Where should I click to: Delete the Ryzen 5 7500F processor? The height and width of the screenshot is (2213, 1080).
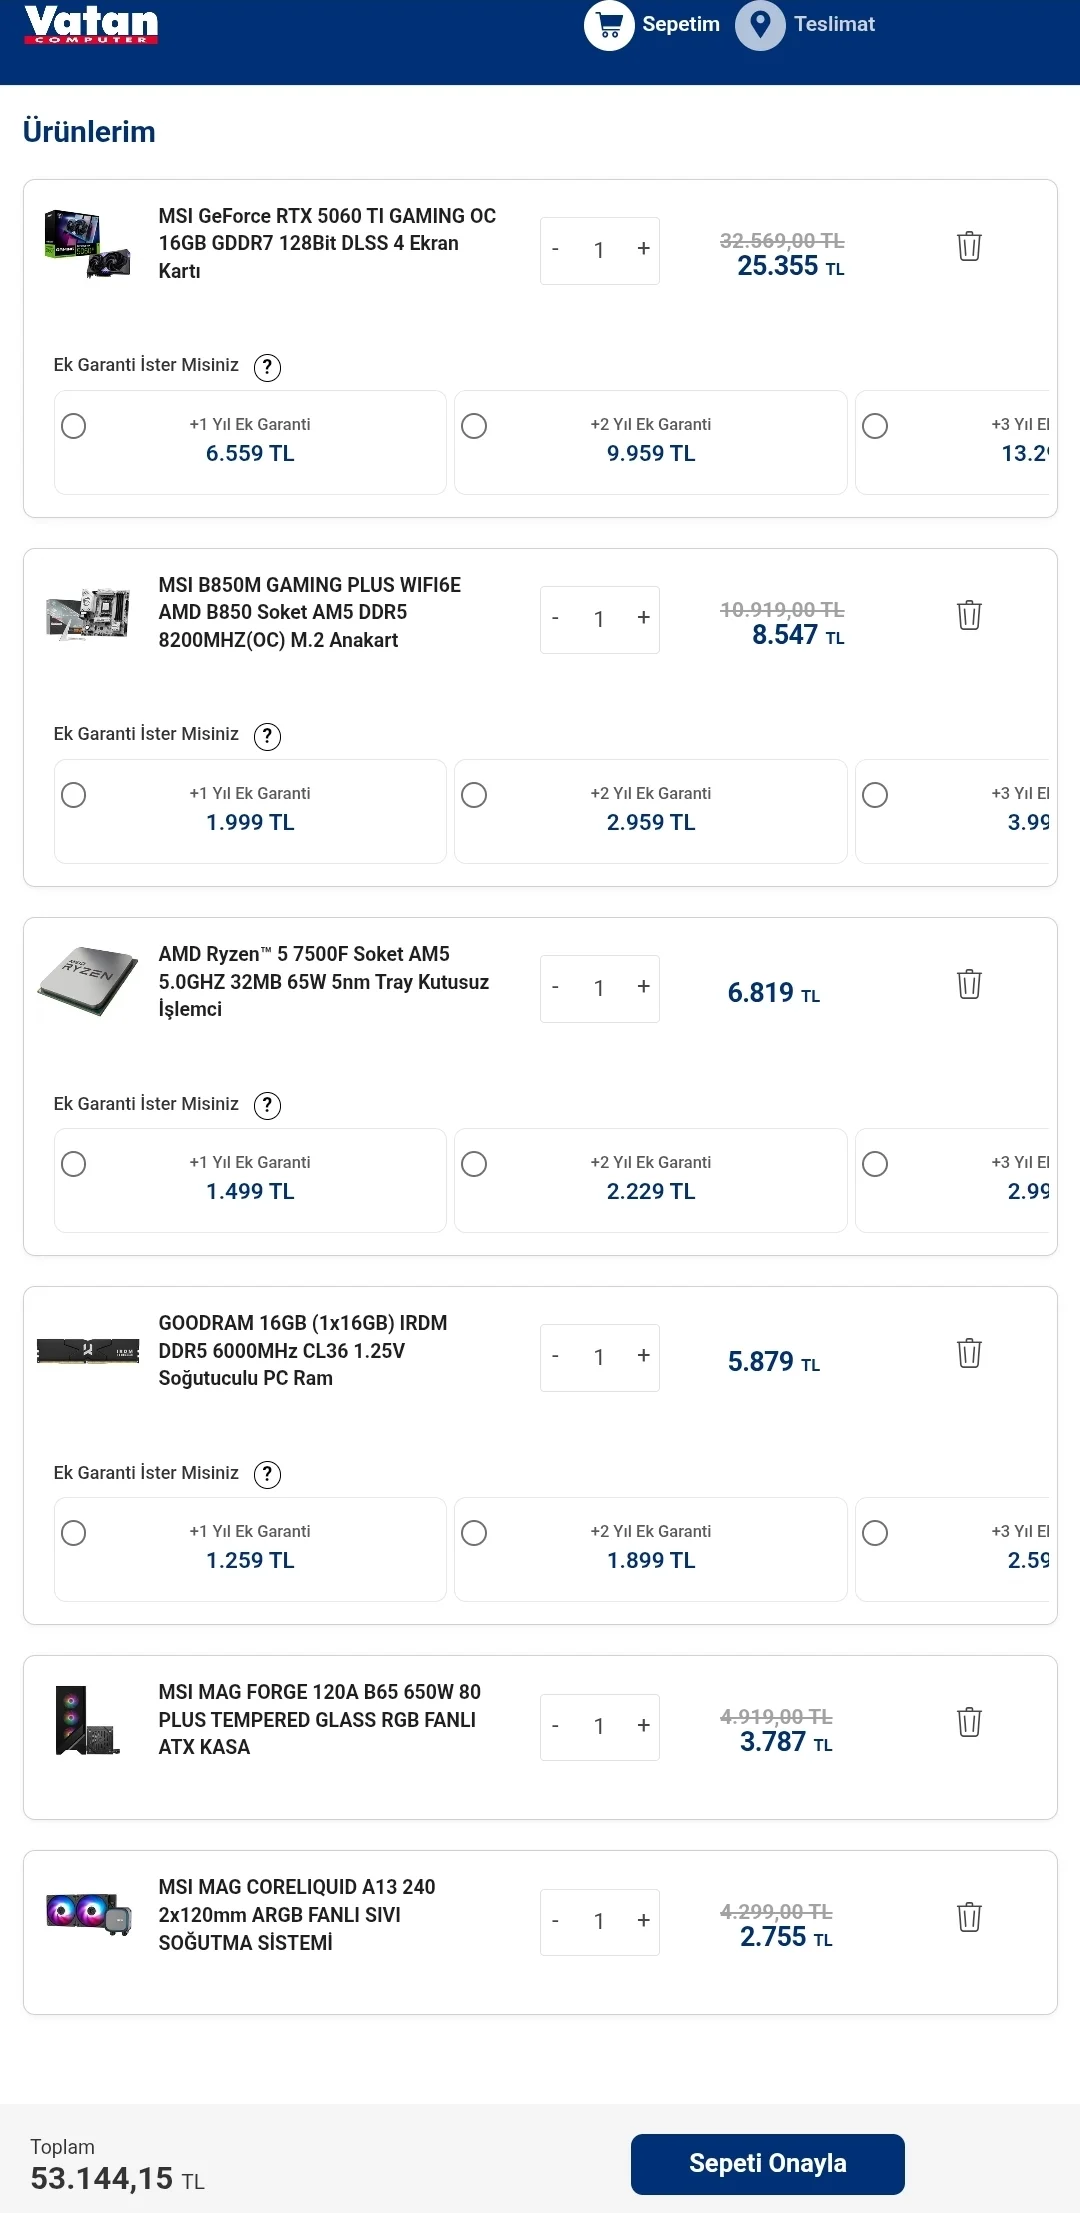(969, 984)
